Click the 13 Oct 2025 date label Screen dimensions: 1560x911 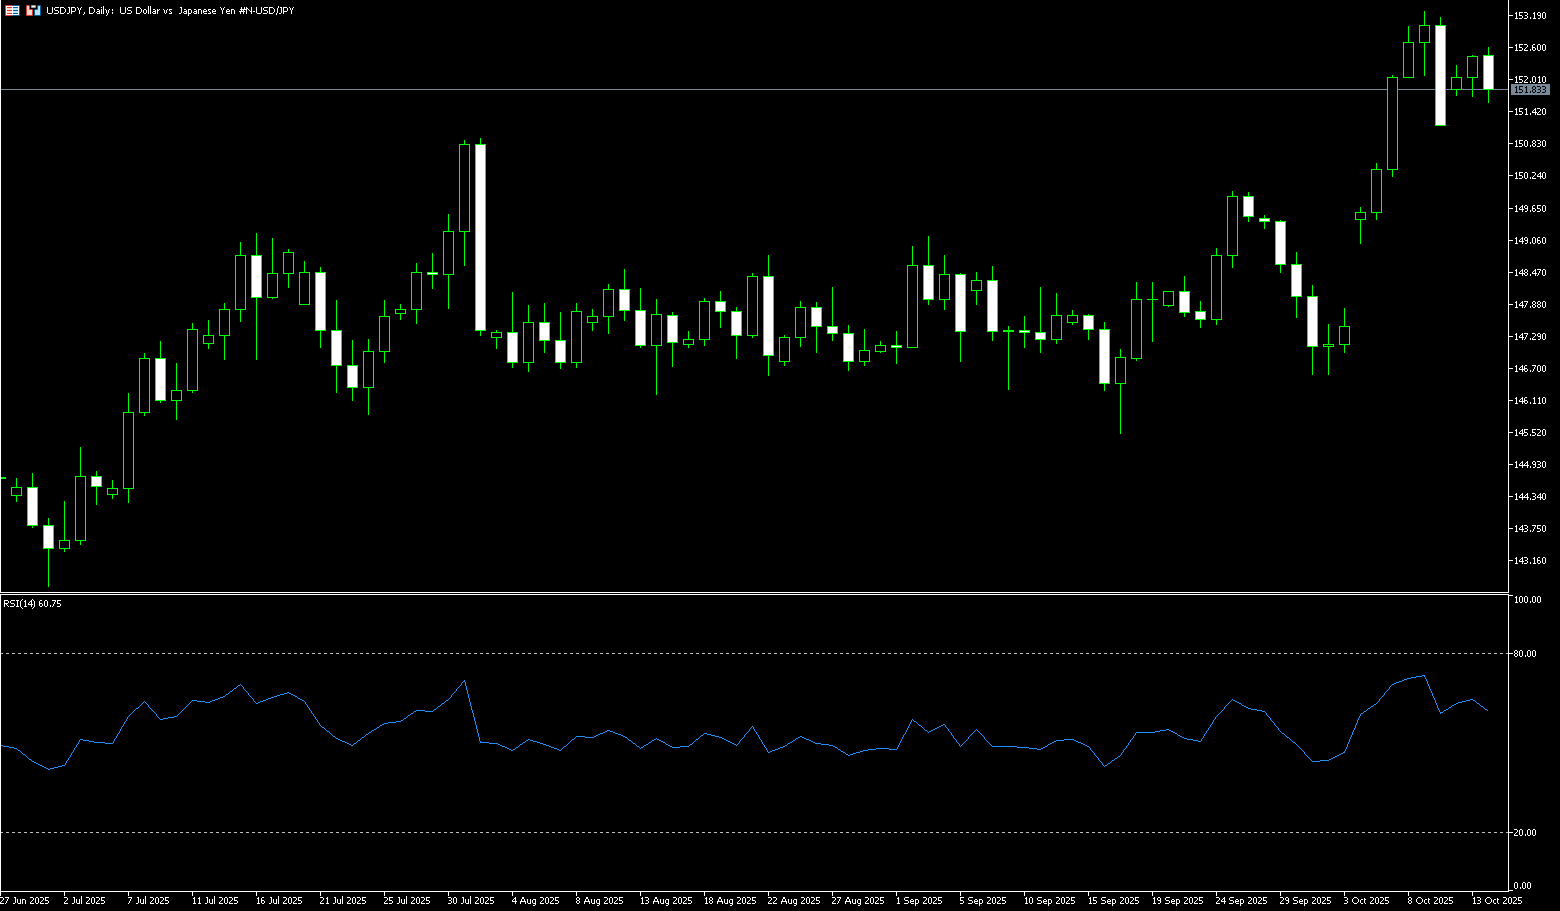click(1497, 901)
